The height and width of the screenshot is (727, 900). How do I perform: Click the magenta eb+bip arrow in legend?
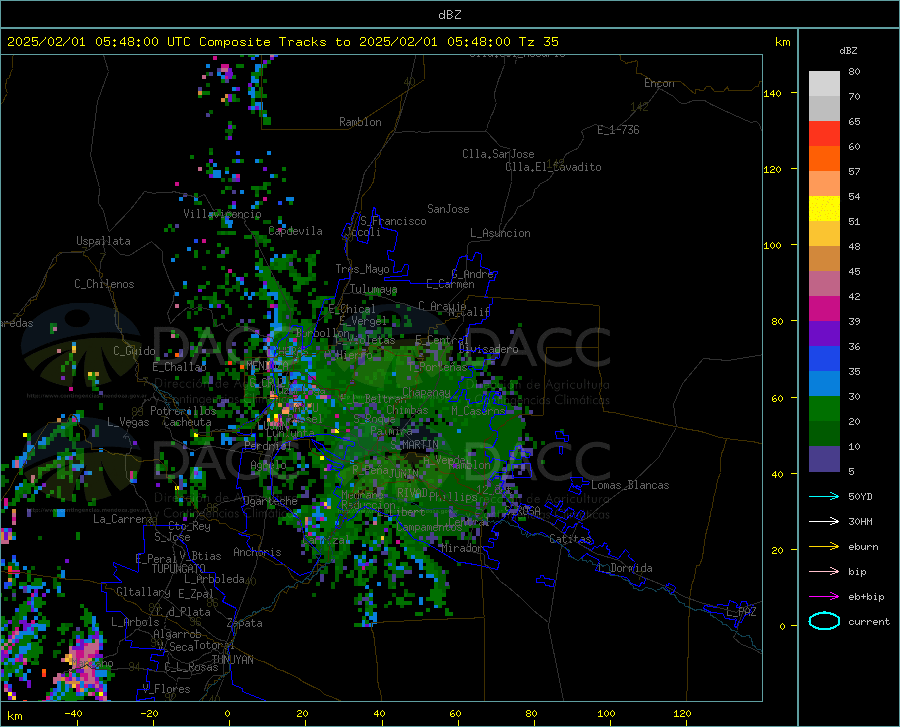(824, 597)
